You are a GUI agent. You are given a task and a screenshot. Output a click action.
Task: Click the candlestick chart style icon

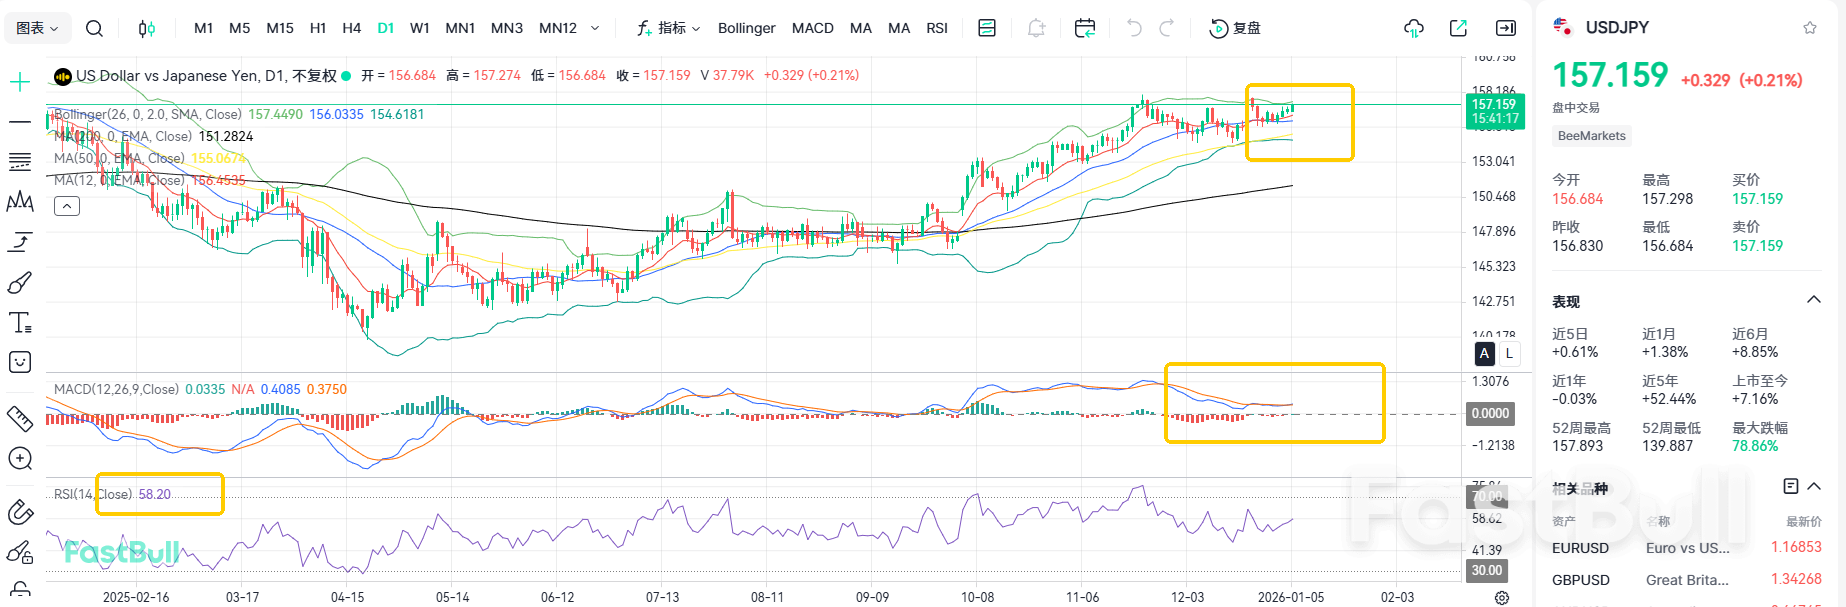coord(147,28)
